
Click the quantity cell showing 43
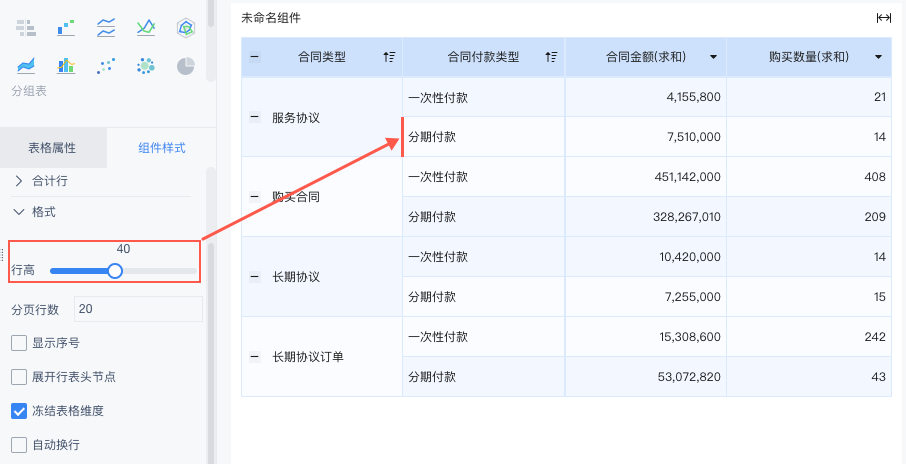tap(809, 377)
